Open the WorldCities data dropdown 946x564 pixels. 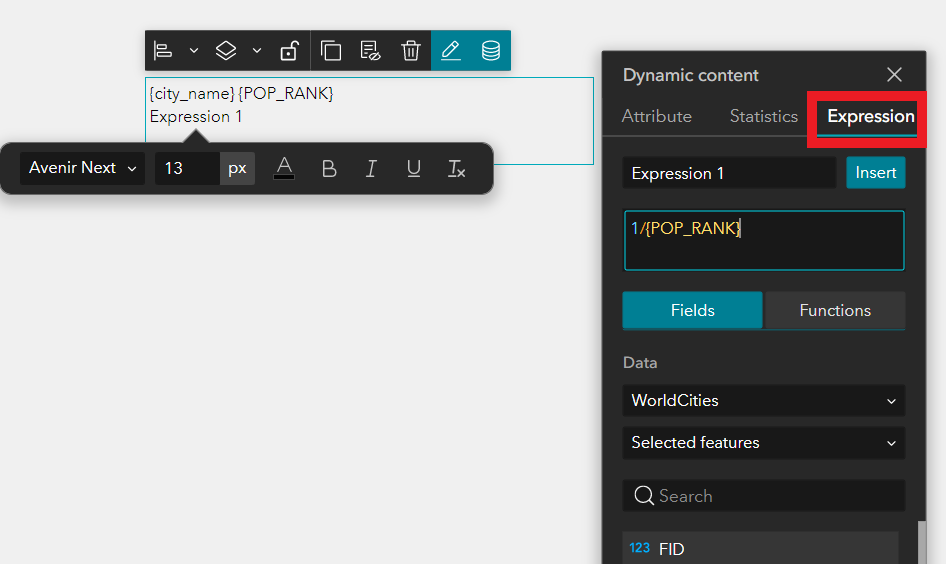click(x=764, y=401)
